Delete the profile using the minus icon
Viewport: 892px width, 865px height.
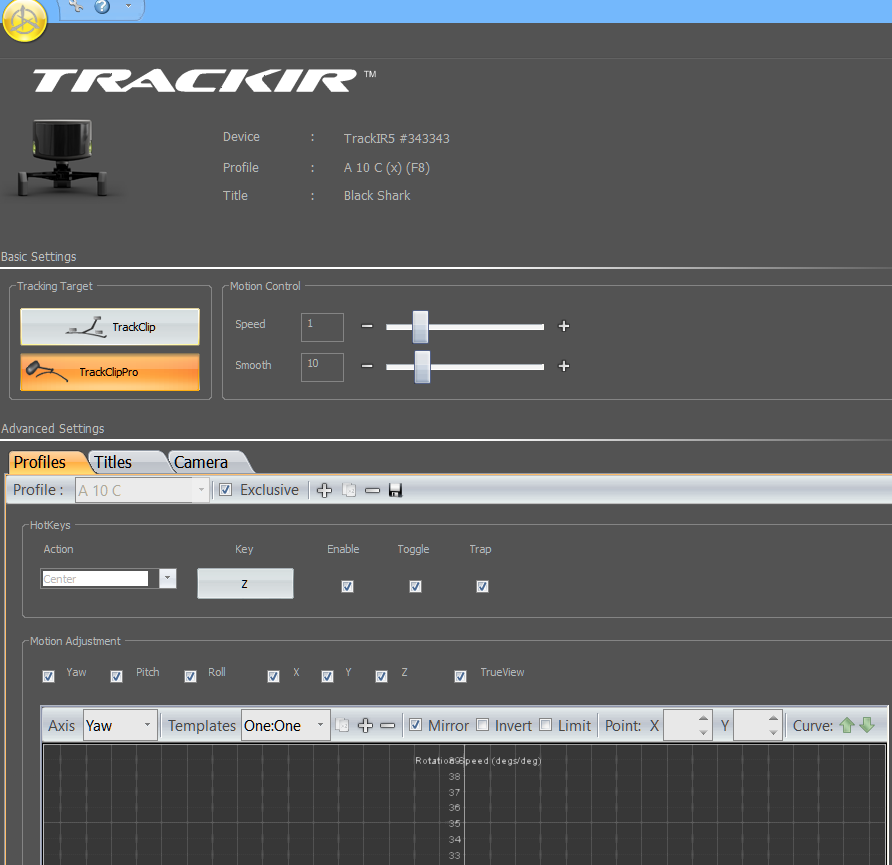(372, 490)
